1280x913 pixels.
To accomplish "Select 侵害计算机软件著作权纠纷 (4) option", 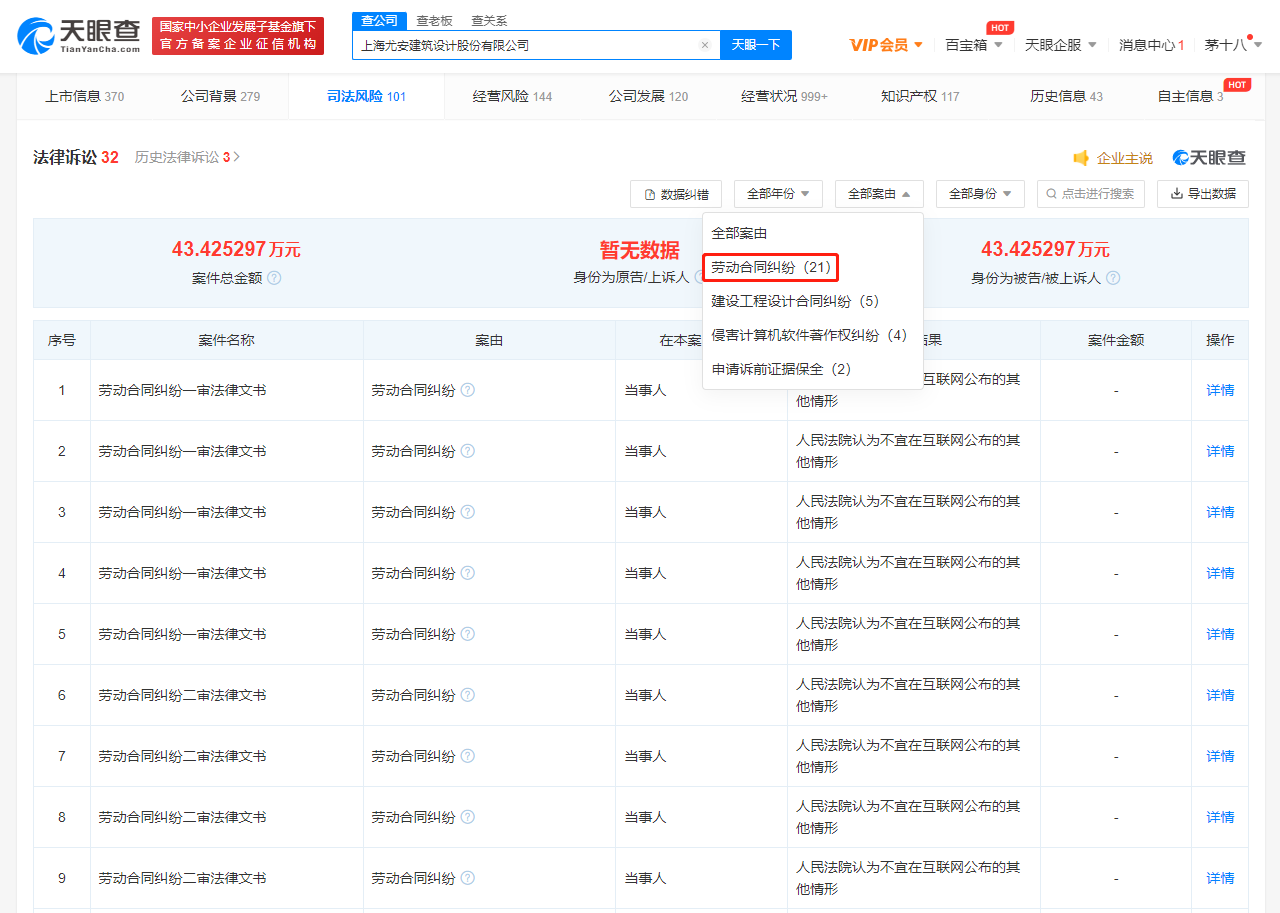I will pyautogui.click(x=808, y=335).
